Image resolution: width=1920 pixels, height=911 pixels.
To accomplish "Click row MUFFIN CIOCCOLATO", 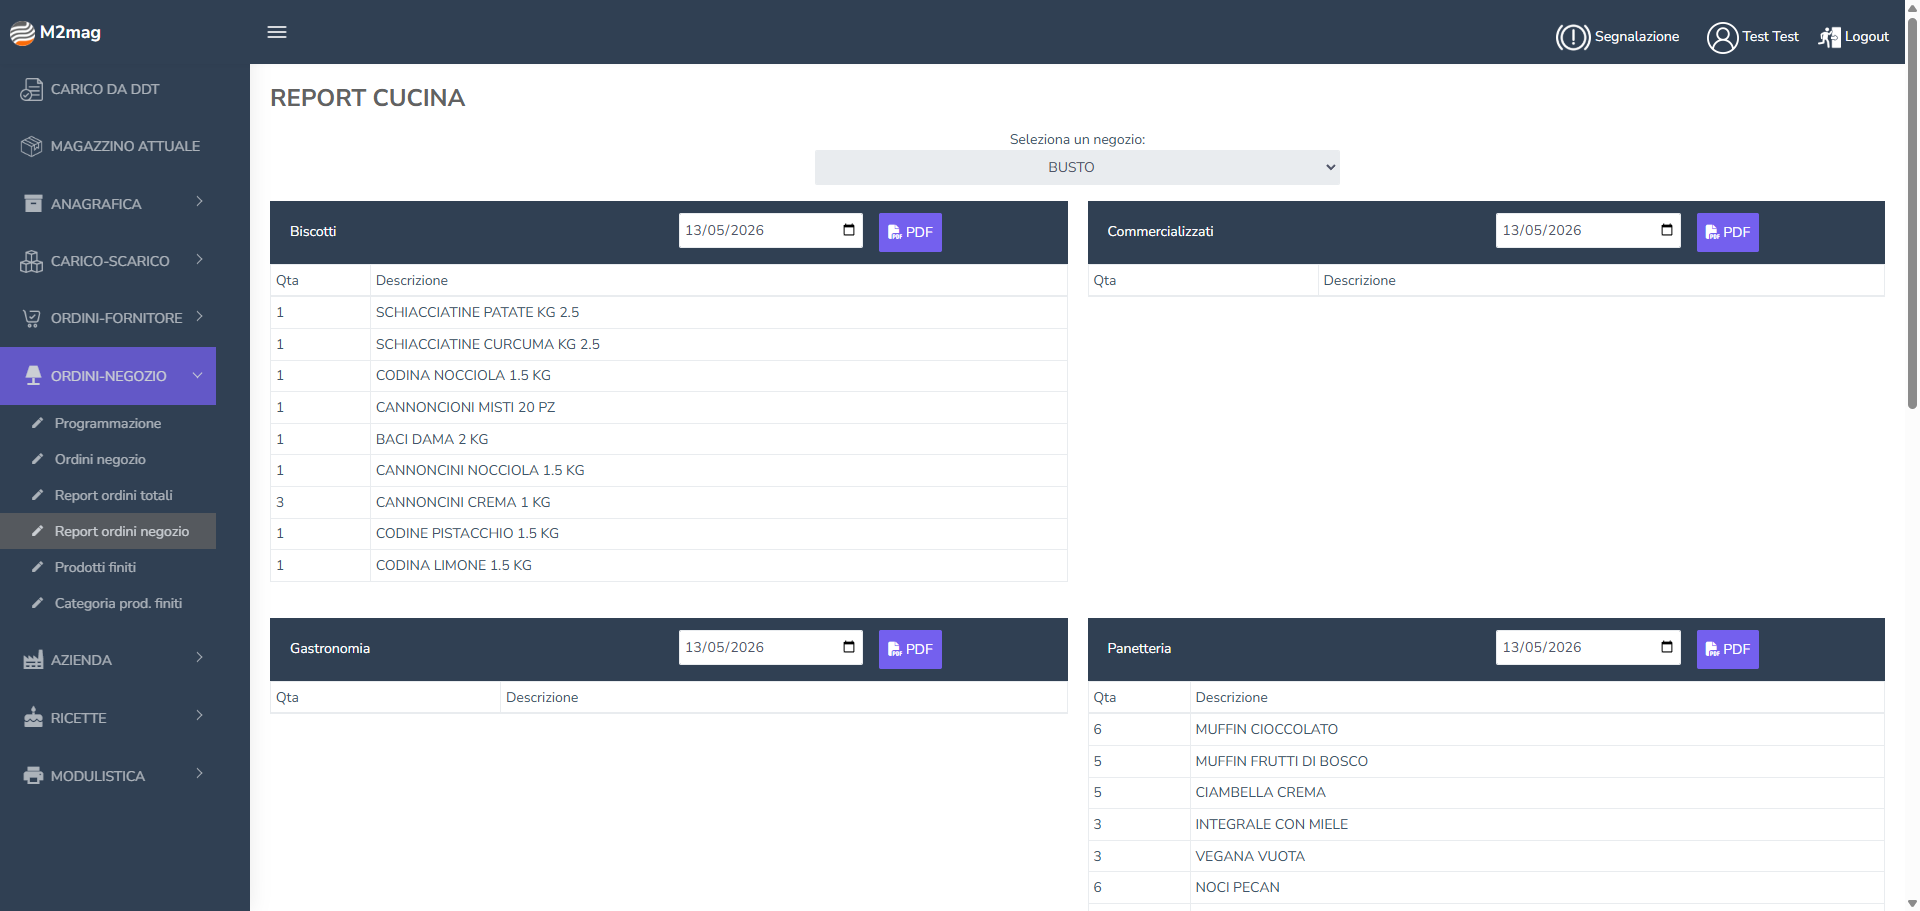I will tap(1486, 729).
